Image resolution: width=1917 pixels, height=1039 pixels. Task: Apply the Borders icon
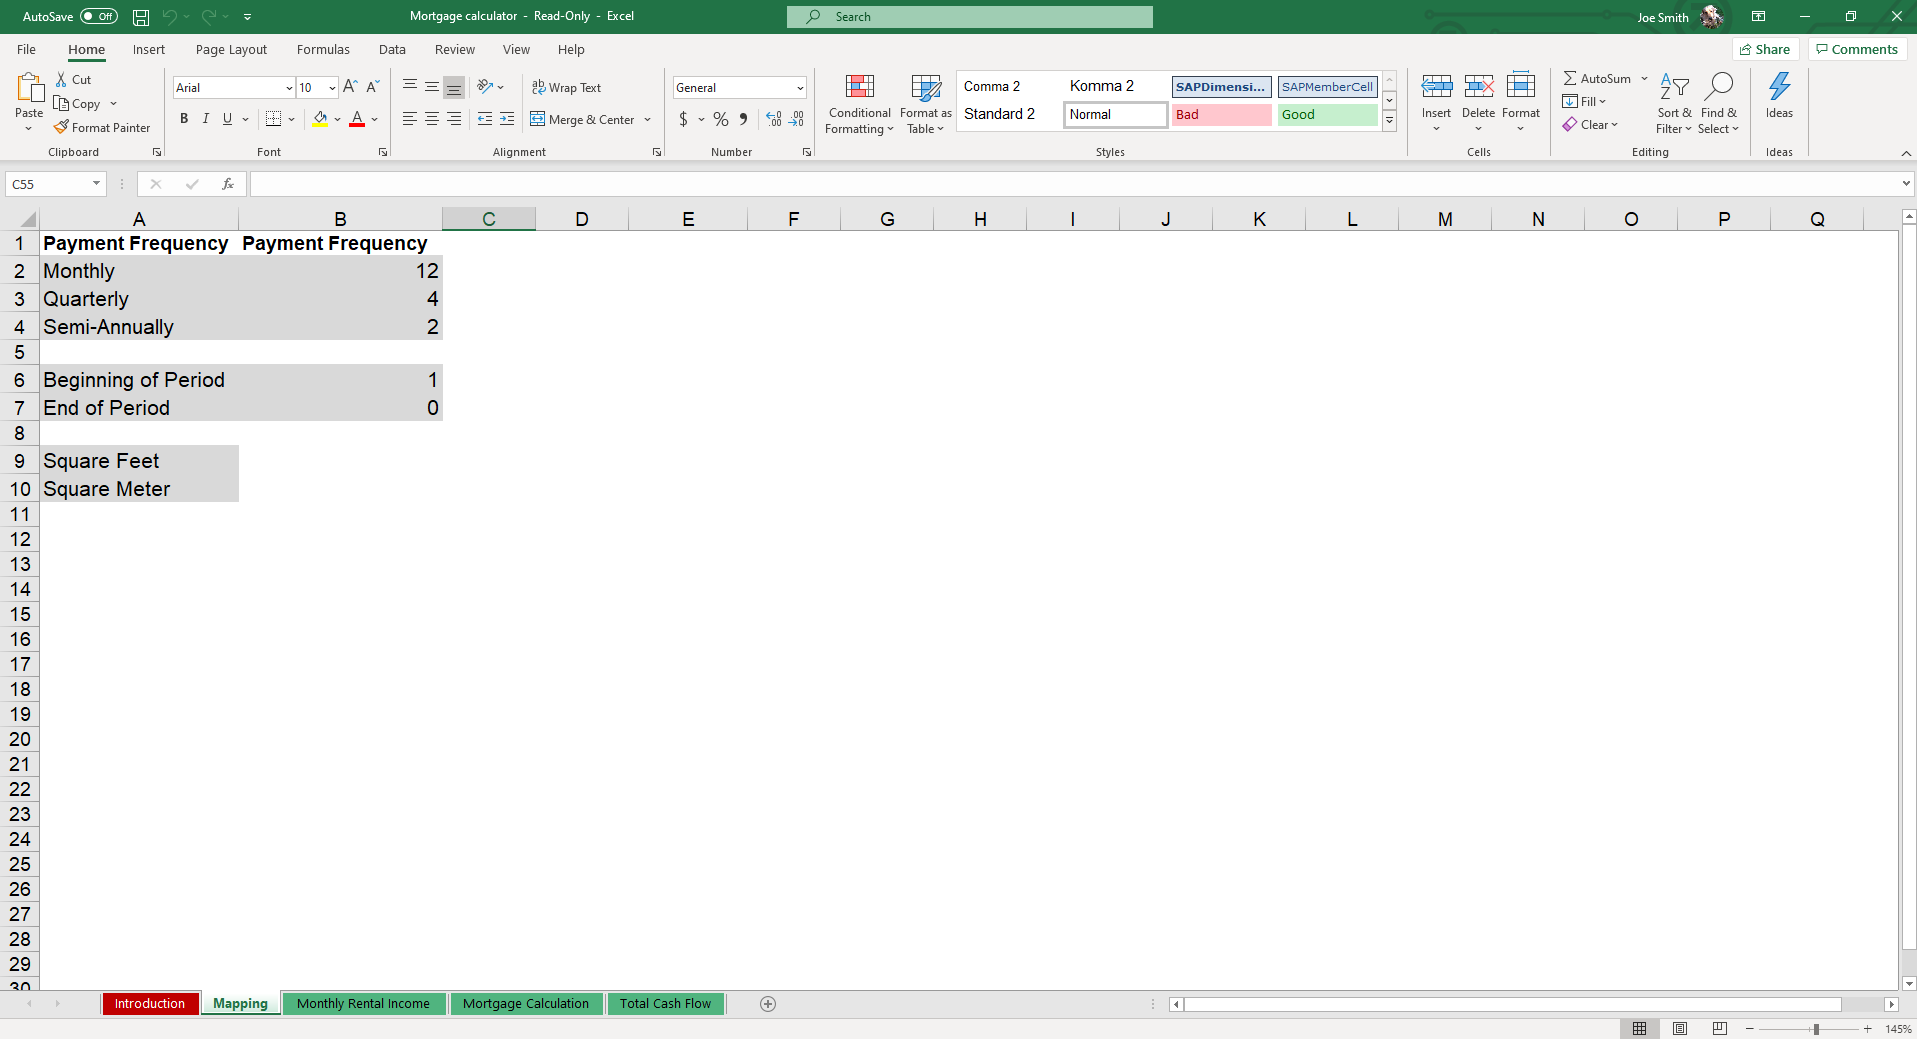point(273,119)
